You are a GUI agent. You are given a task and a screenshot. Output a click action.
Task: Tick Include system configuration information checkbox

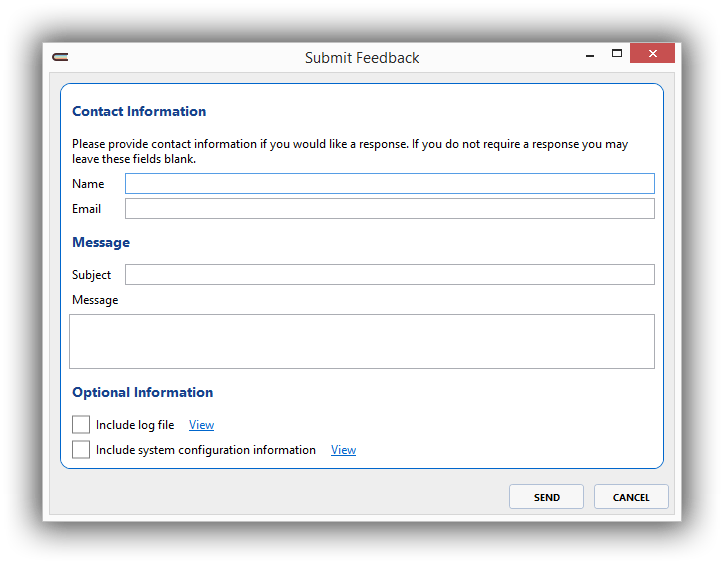(x=81, y=450)
